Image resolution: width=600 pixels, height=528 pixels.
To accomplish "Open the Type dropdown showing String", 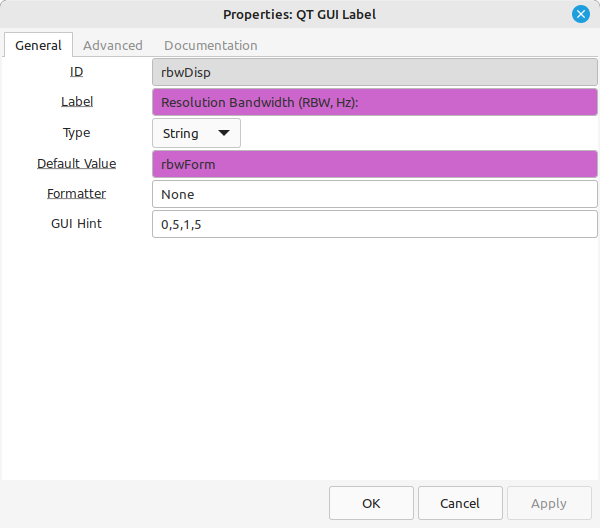I will [196, 133].
